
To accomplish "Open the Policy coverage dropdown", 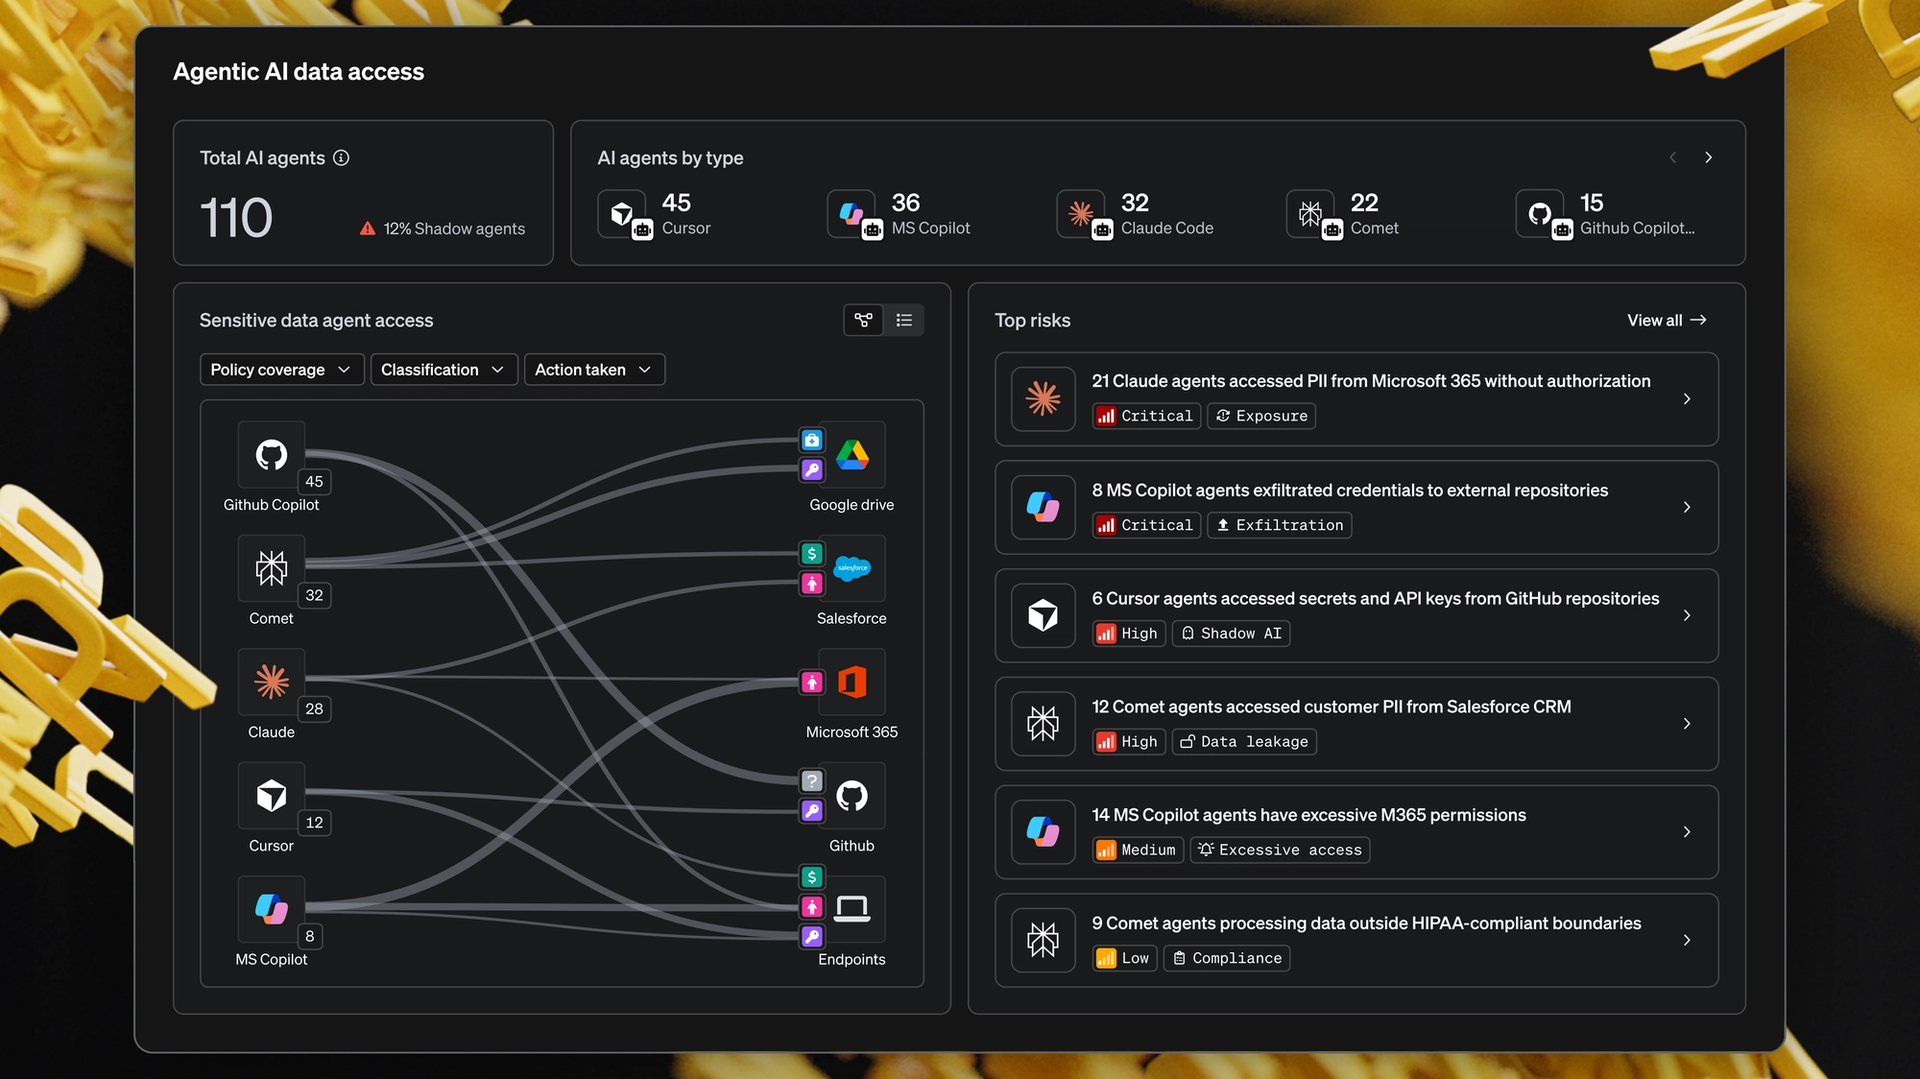I will click(282, 370).
